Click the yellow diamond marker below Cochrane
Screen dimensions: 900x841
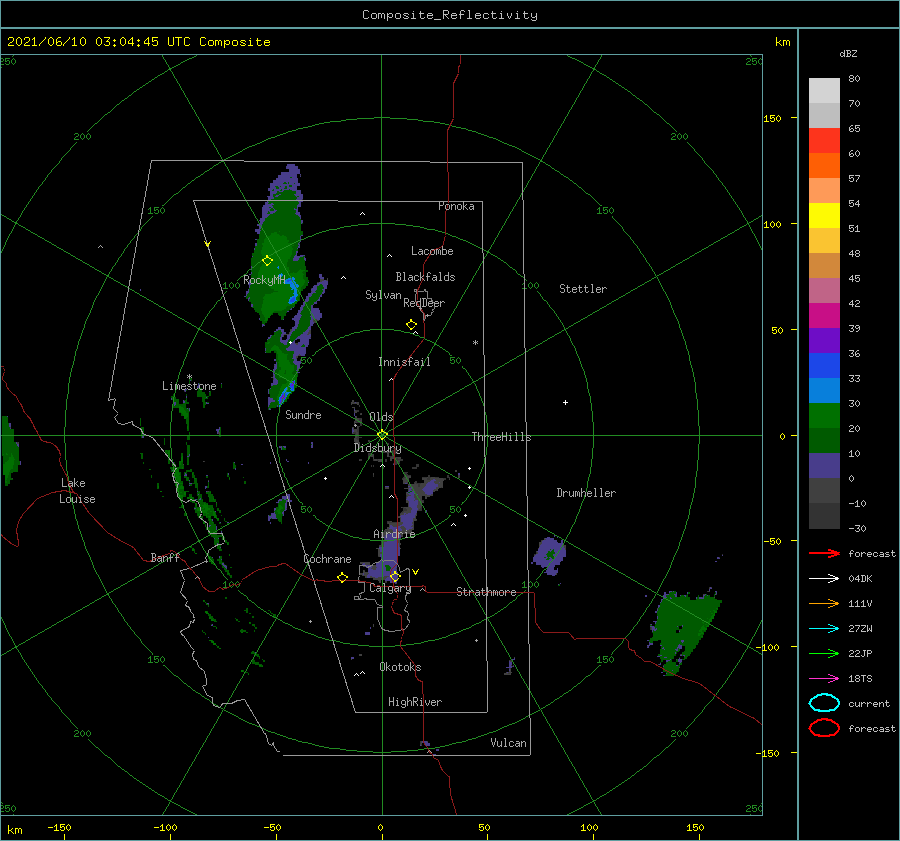pos(343,577)
